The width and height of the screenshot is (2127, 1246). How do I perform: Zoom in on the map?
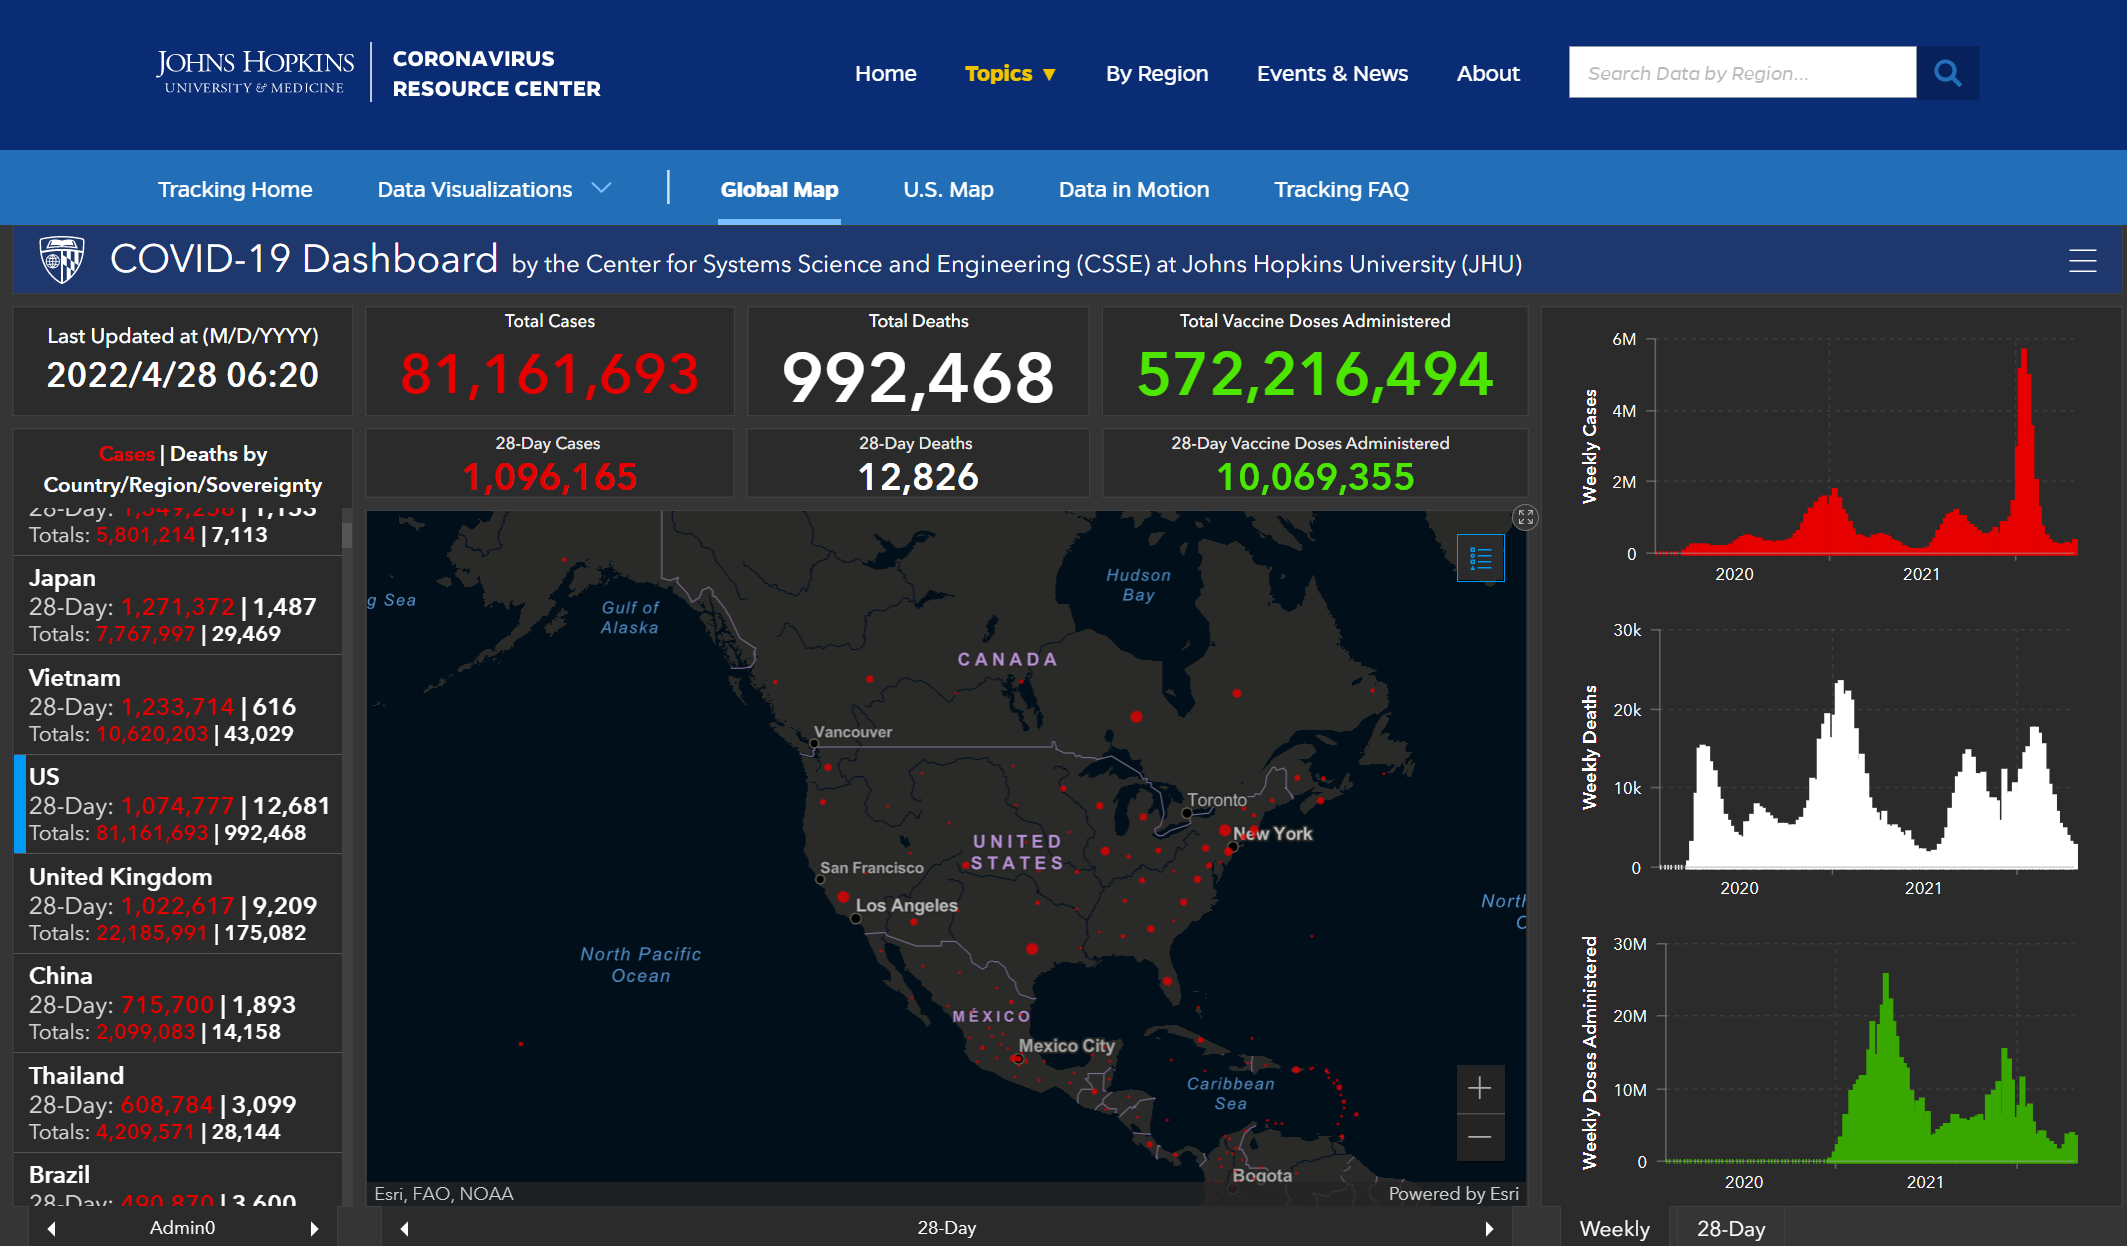[1480, 1088]
